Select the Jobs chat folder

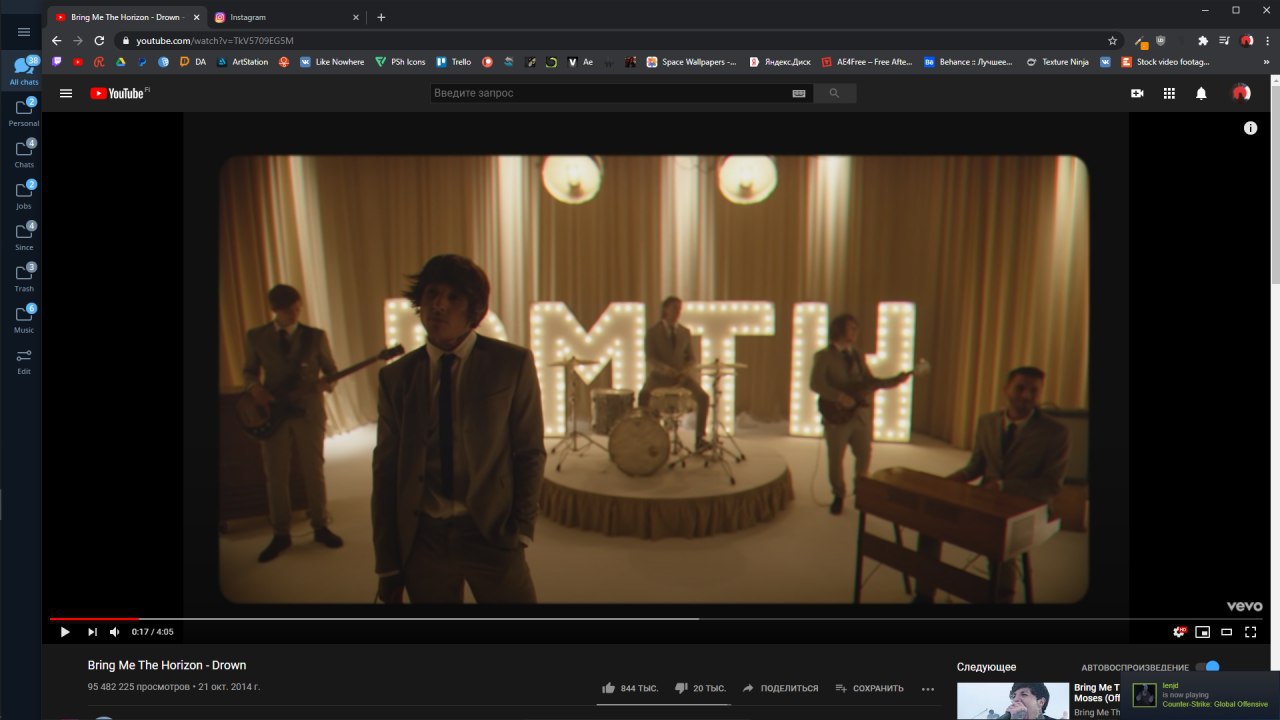pos(24,194)
